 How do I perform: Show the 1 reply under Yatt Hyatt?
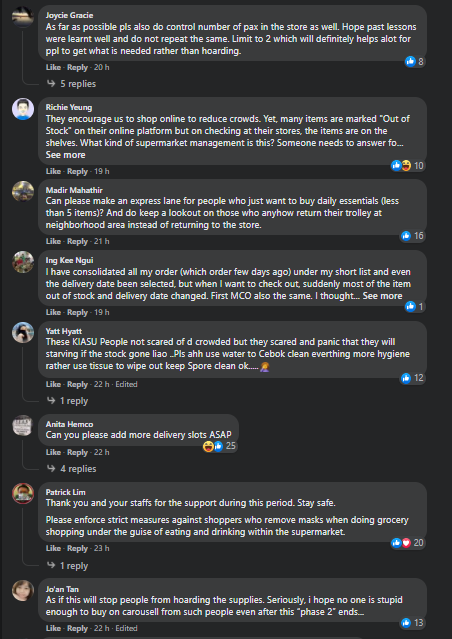[x=68, y=401]
